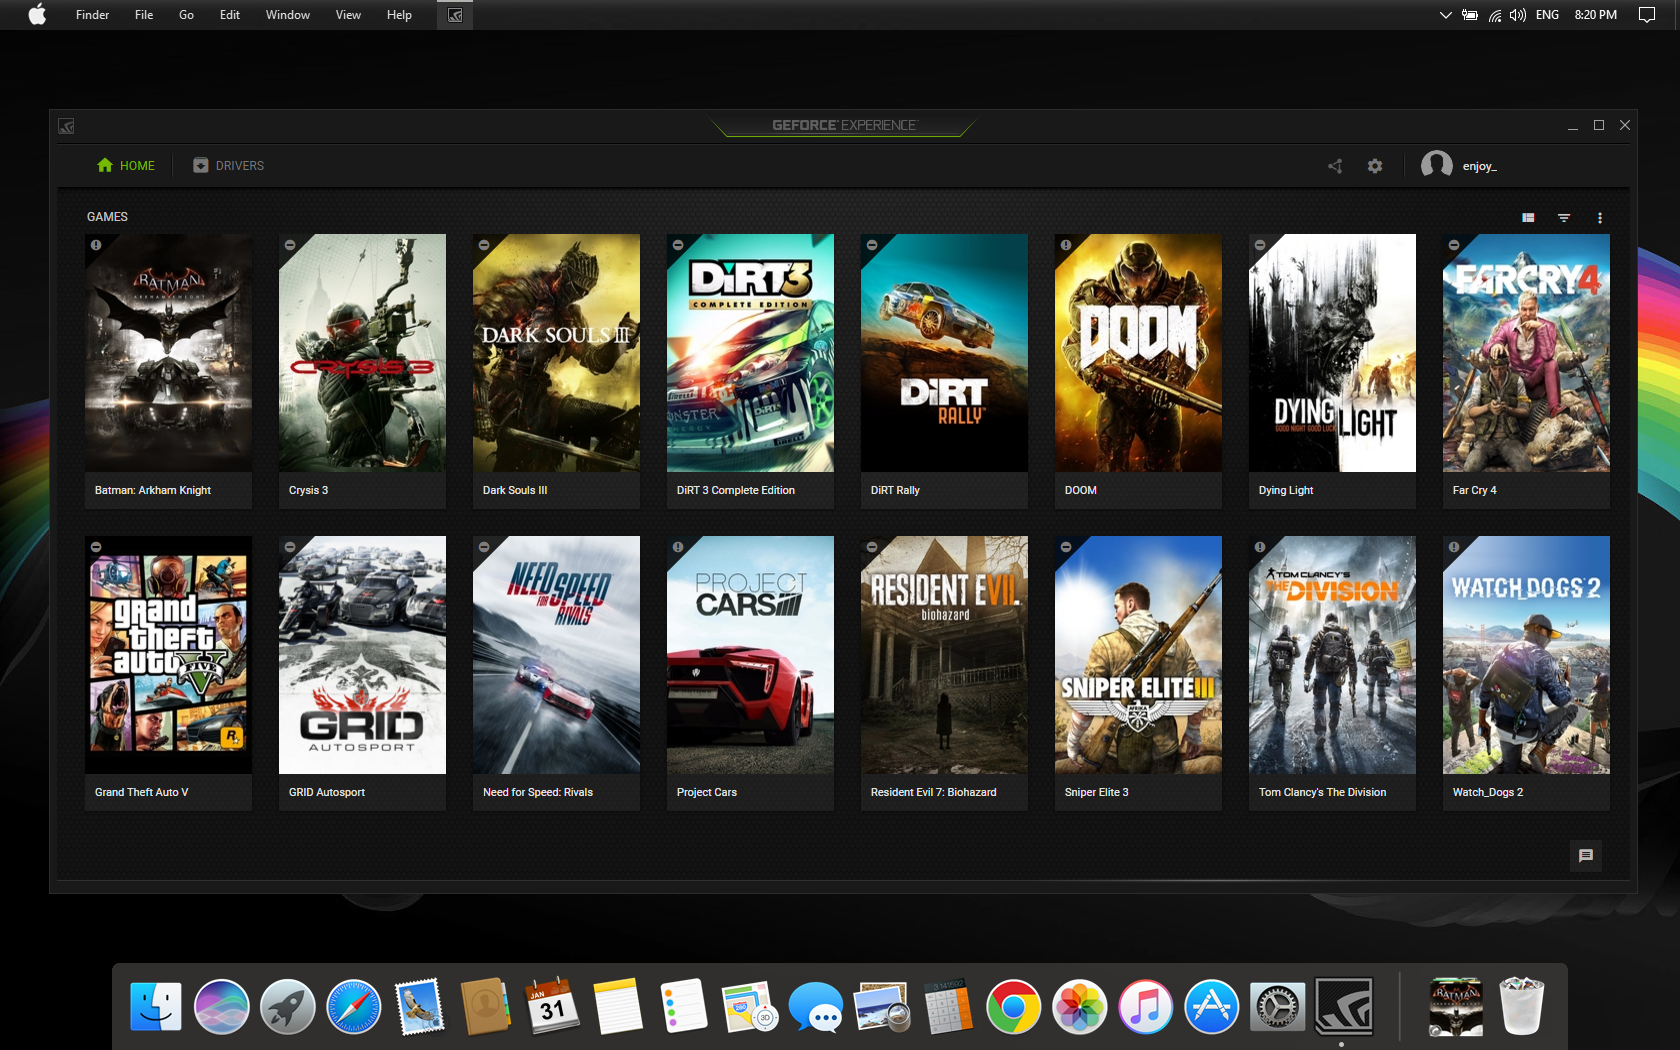This screenshot has height=1050, width=1680.
Task: Click the ENG input language indicator
Action: [x=1547, y=15]
